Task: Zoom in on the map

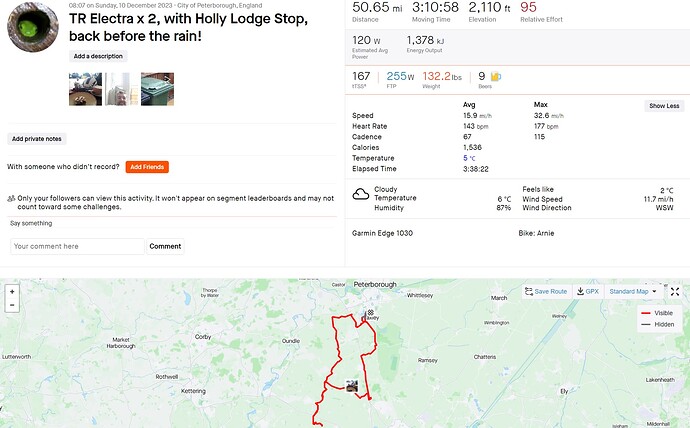Action: [x=12, y=291]
